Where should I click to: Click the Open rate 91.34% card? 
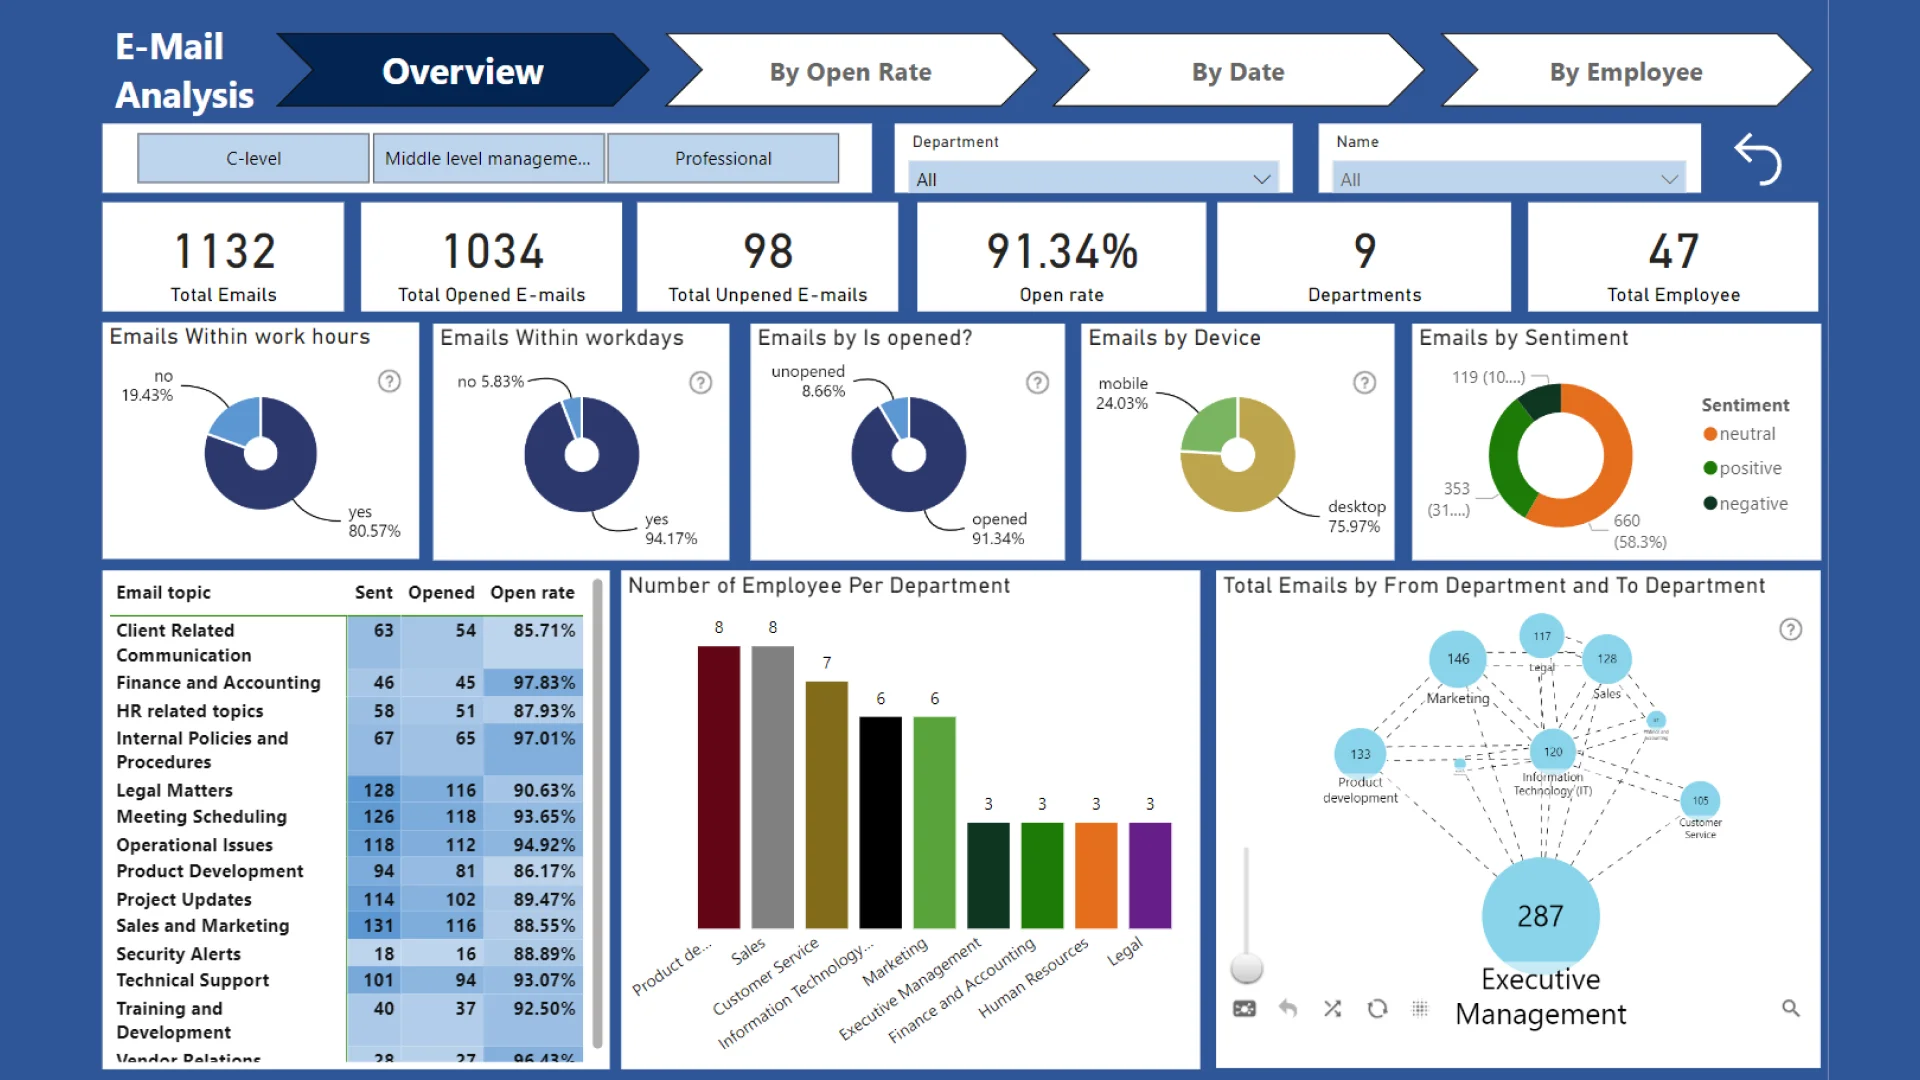[x=1061, y=257]
